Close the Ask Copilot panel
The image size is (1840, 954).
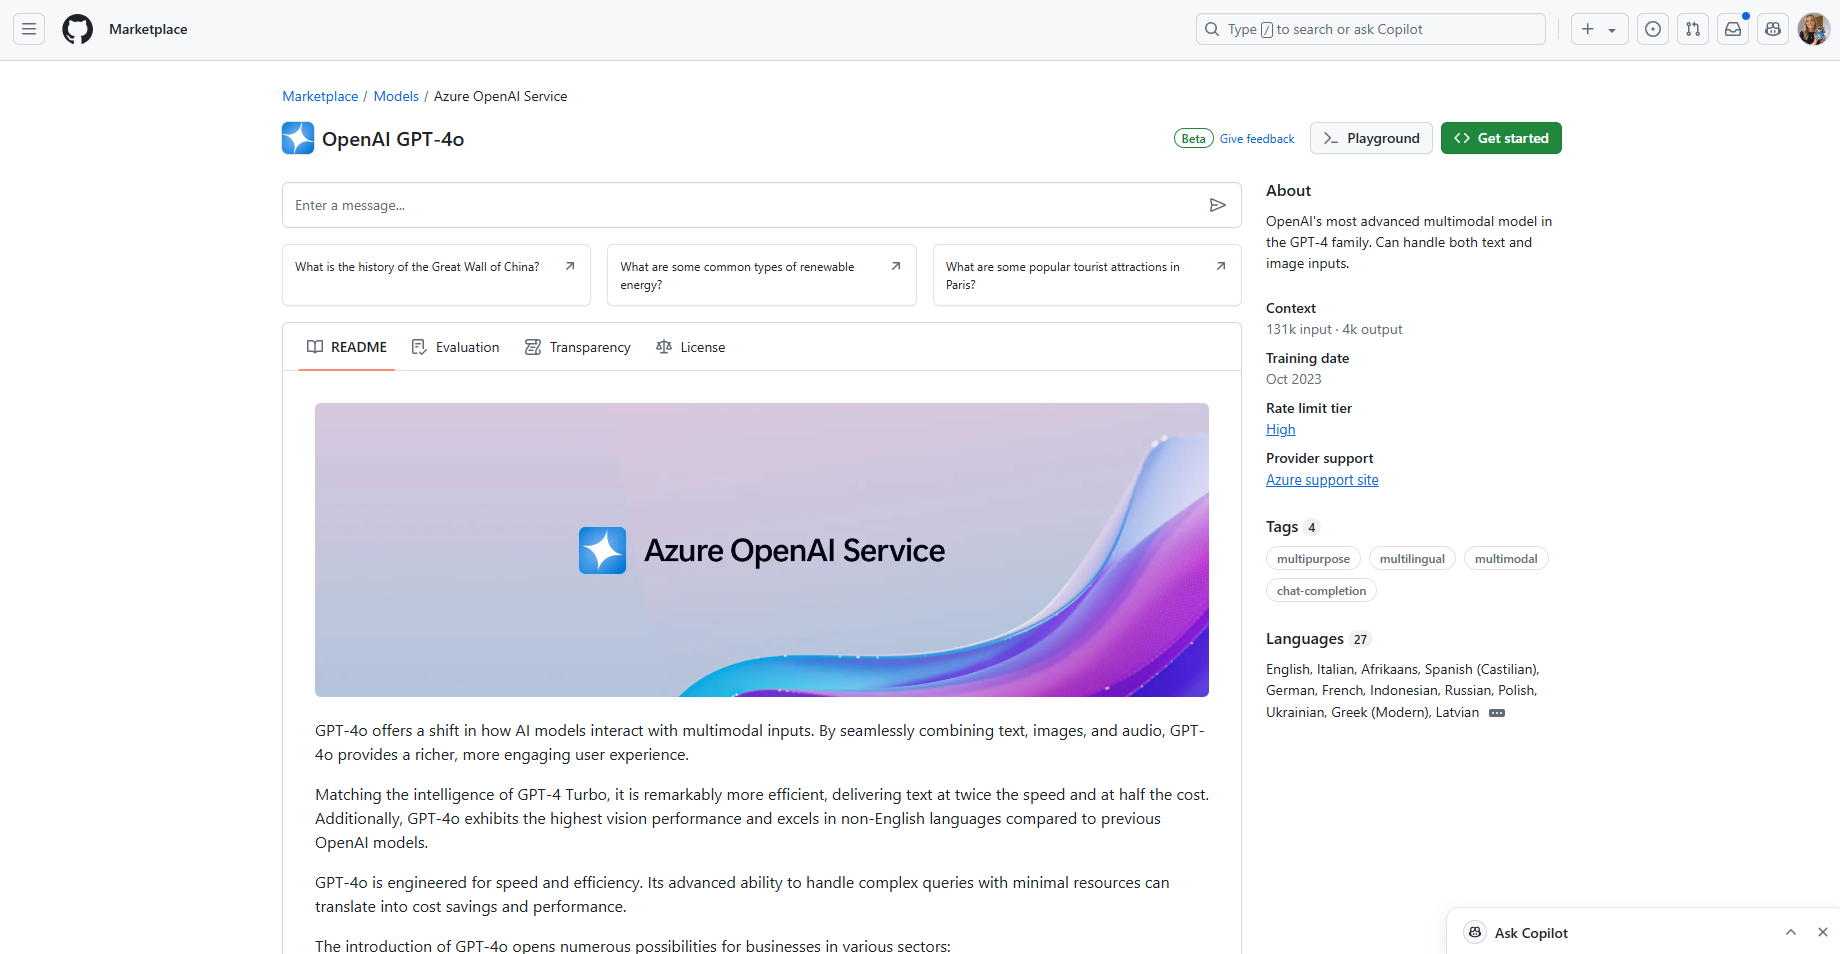(1822, 932)
